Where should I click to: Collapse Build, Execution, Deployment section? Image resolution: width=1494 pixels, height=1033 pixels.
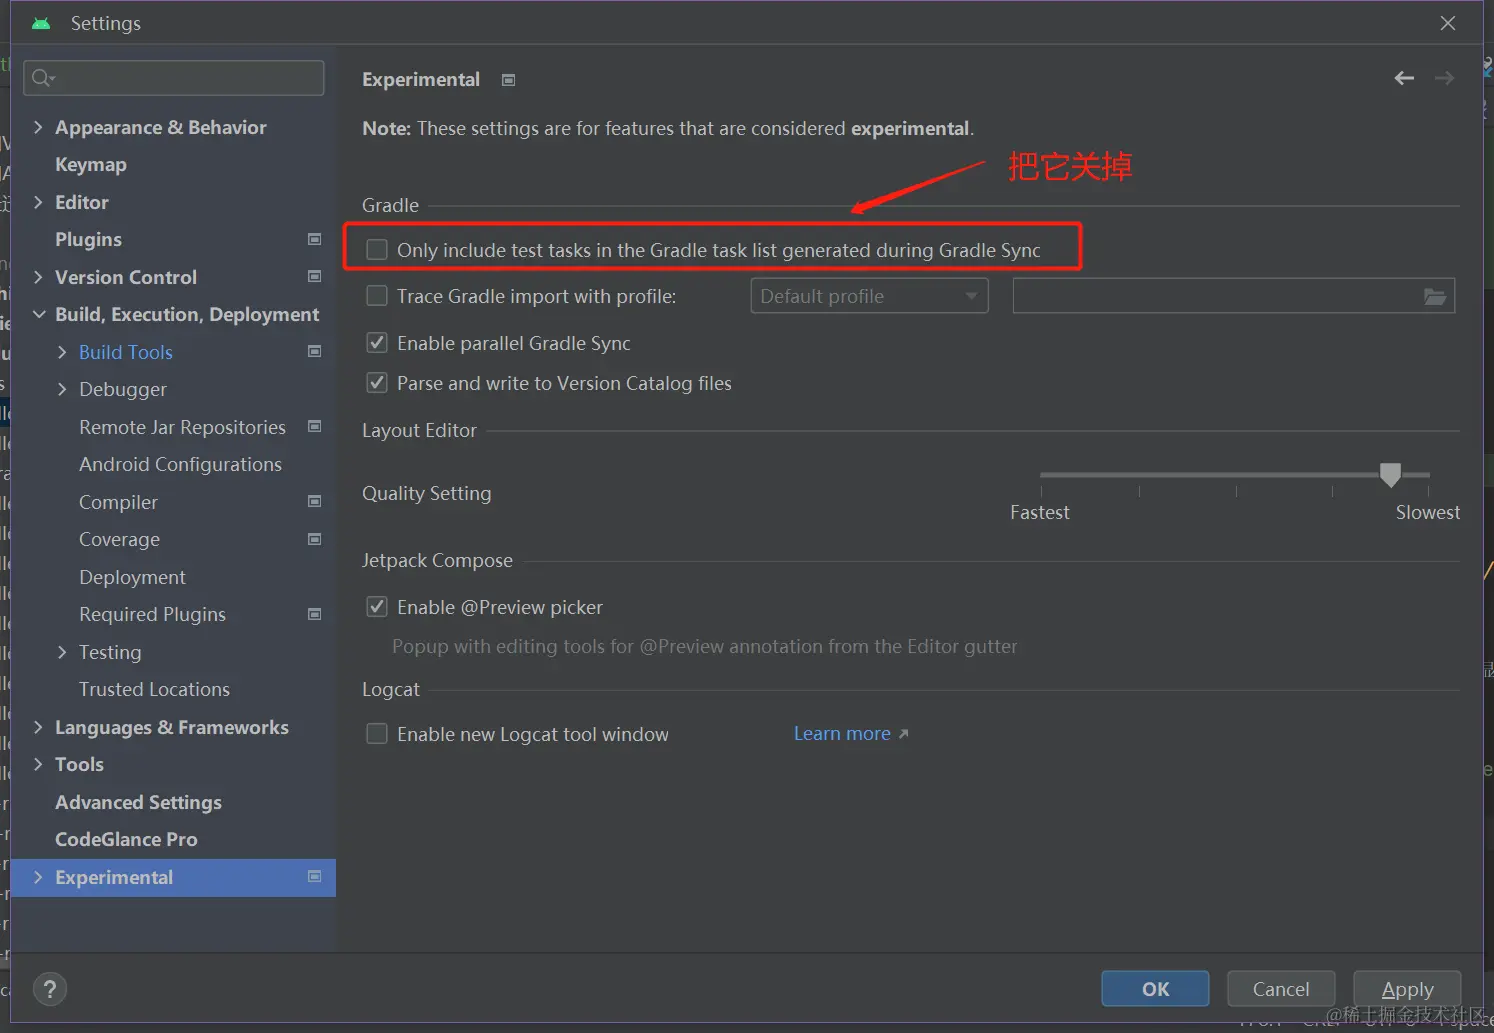[x=39, y=314]
